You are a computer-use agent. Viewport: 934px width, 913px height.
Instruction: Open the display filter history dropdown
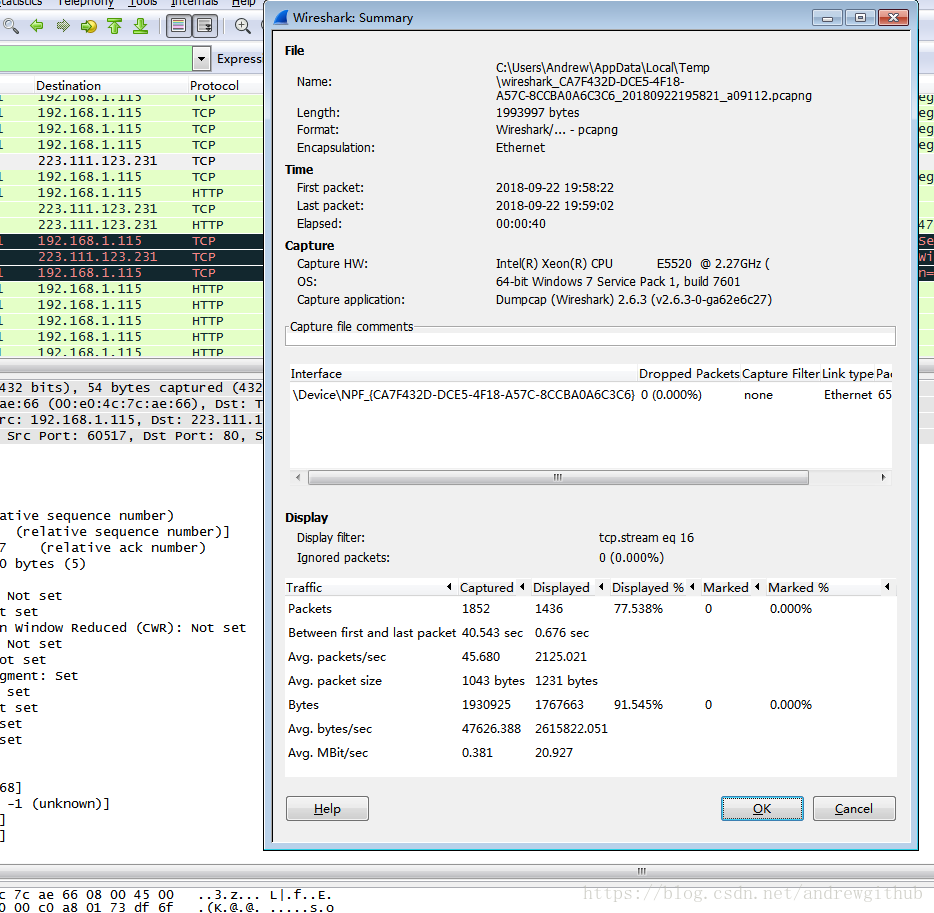pos(201,59)
